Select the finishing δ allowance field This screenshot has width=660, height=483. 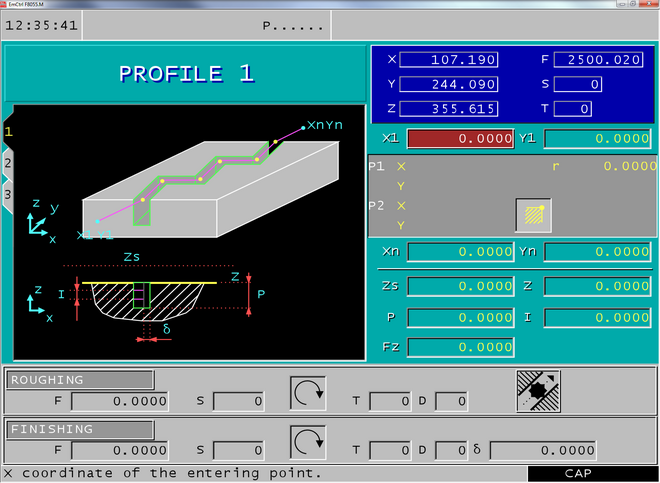coord(542,450)
